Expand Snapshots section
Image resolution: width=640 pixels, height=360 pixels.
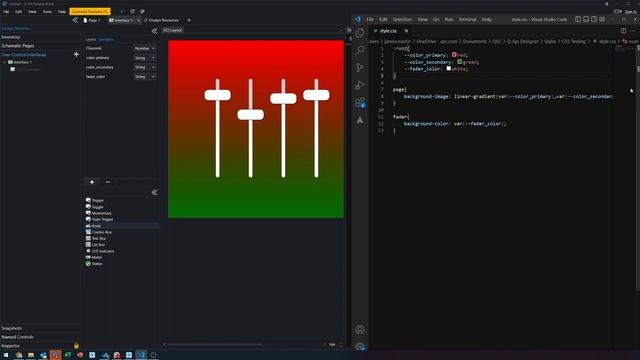[40, 328]
